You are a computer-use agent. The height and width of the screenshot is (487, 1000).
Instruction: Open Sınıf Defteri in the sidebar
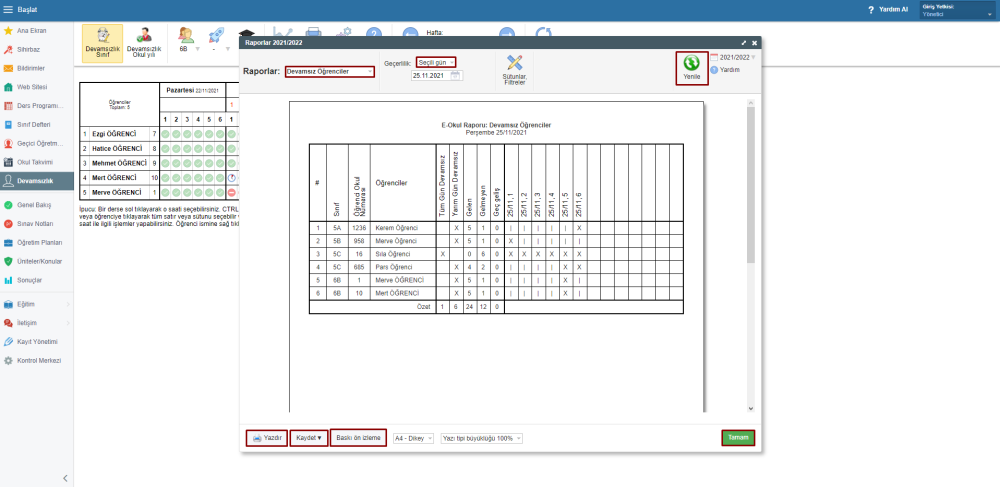(x=36, y=124)
